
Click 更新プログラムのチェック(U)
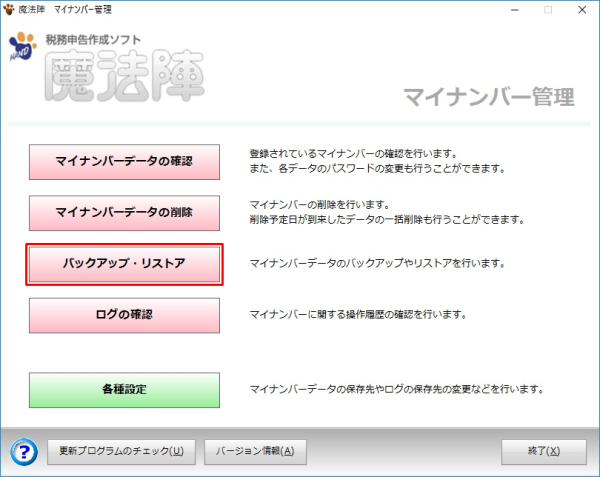[121, 450]
